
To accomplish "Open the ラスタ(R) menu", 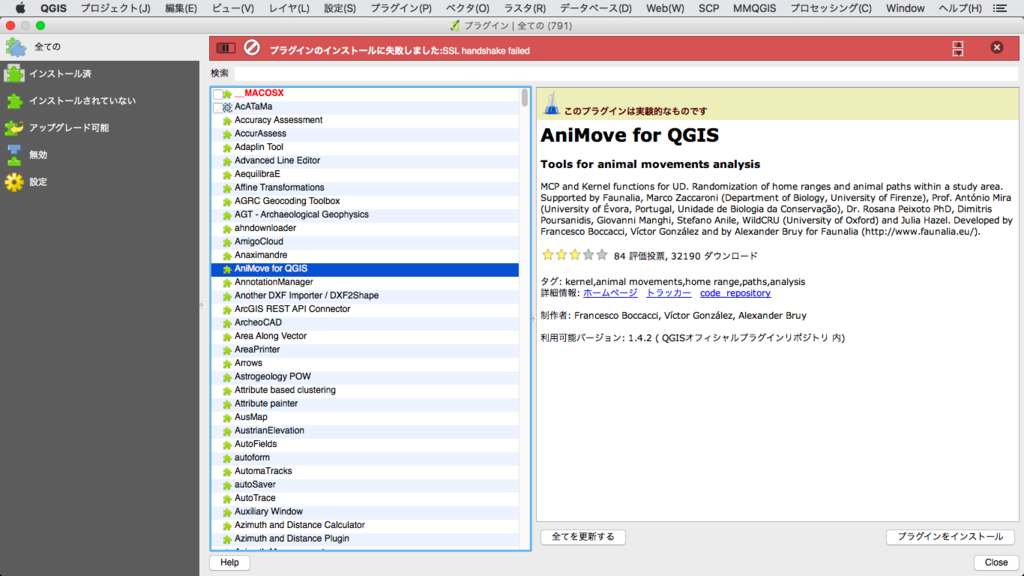I will [524, 8].
